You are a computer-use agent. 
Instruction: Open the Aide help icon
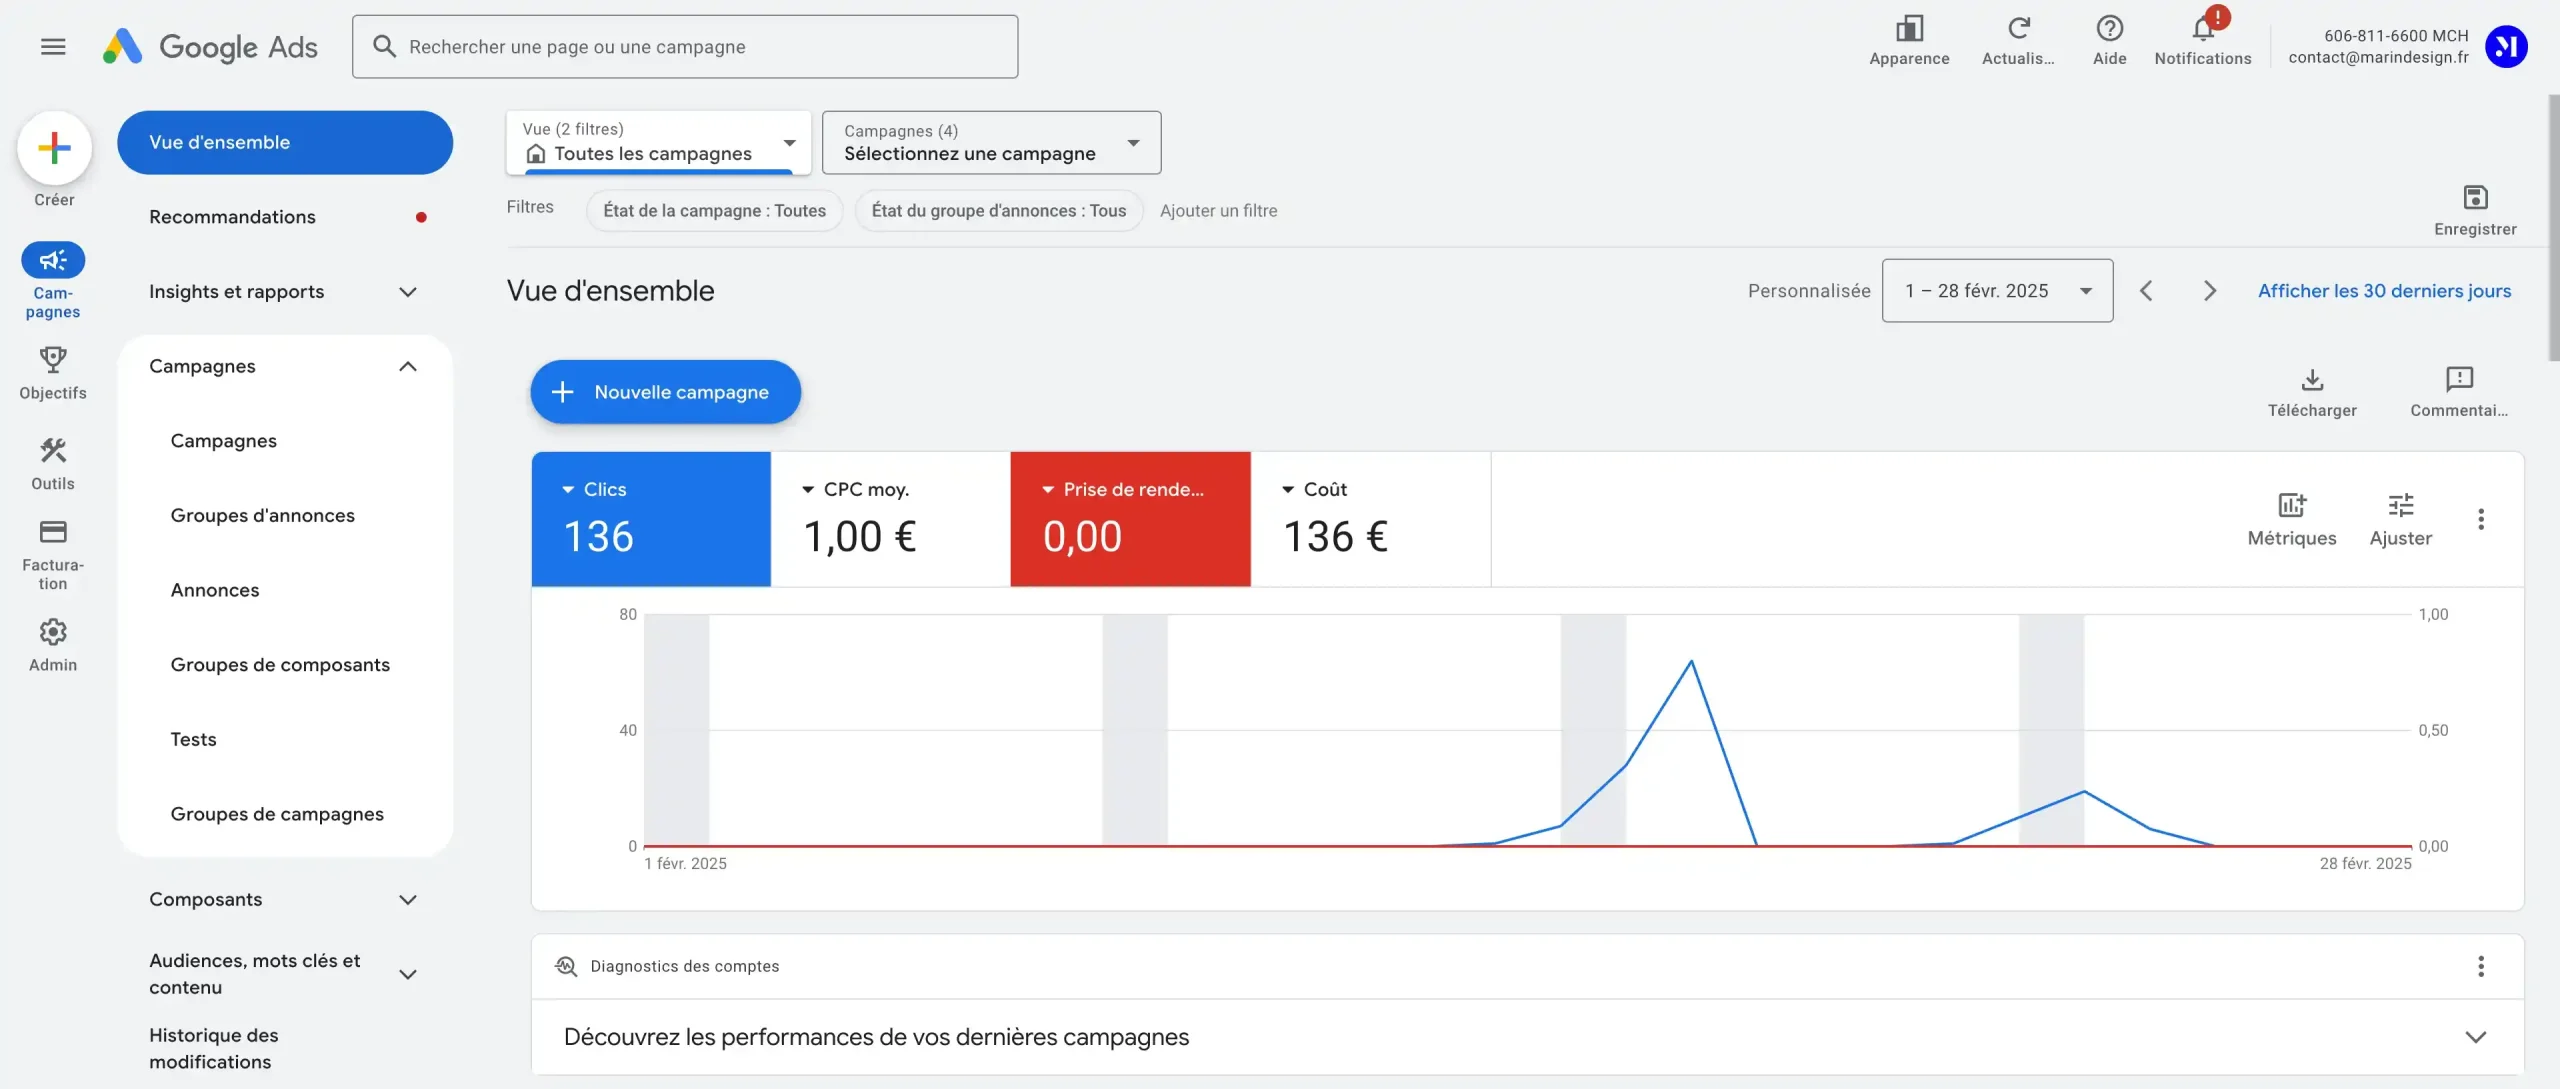click(2109, 28)
